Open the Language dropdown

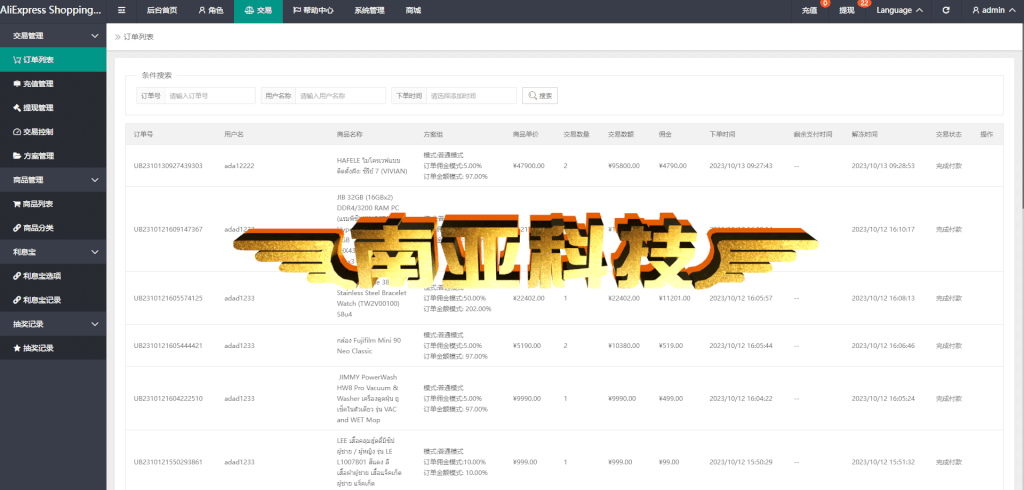point(899,10)
